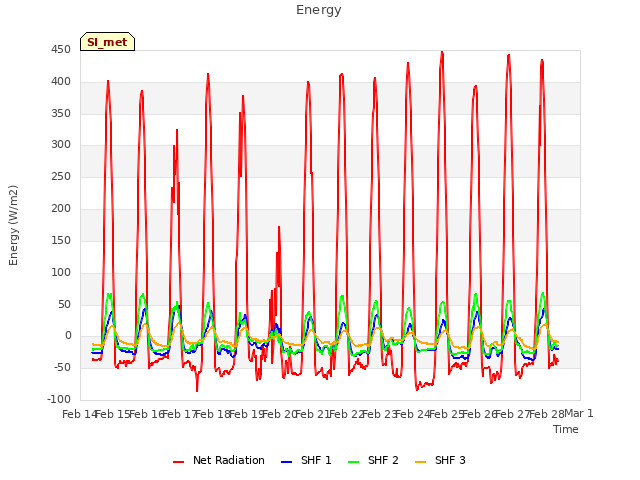Click the 350 y-axis tick label

point(61,113)
